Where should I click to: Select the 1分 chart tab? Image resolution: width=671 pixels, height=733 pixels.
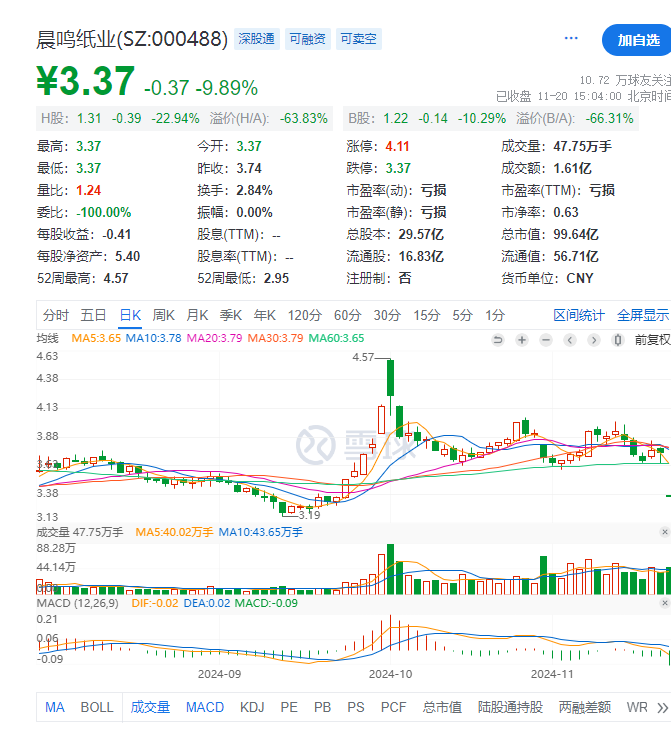(495, 316)
